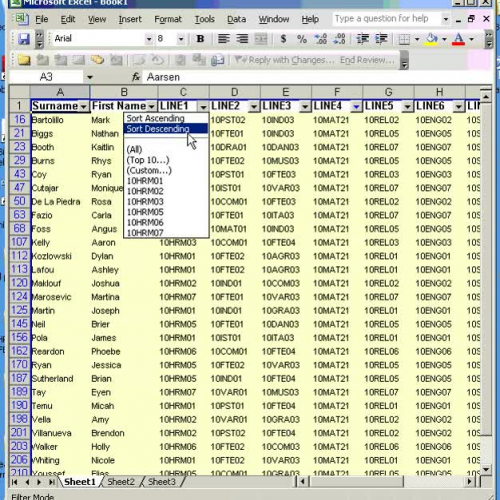Select 10HRM01 in filter list

click(x=166, y=181)
